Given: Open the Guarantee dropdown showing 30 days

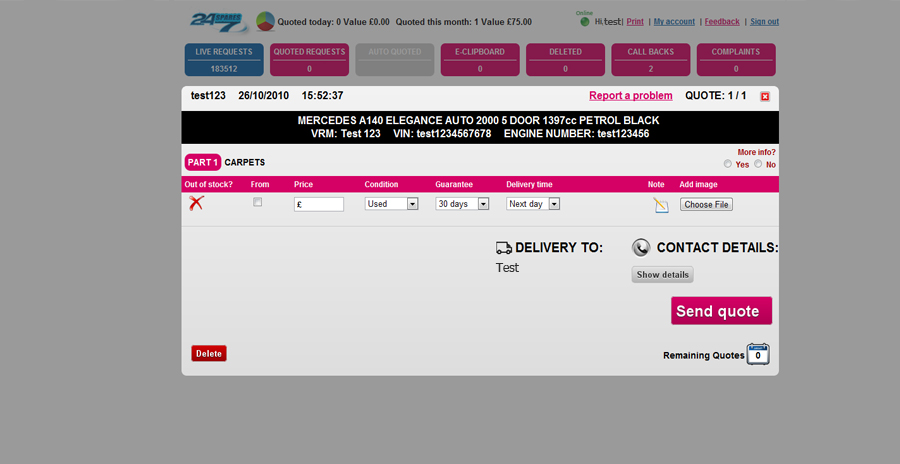Looking at the screenshot, I should coord(462,204).
